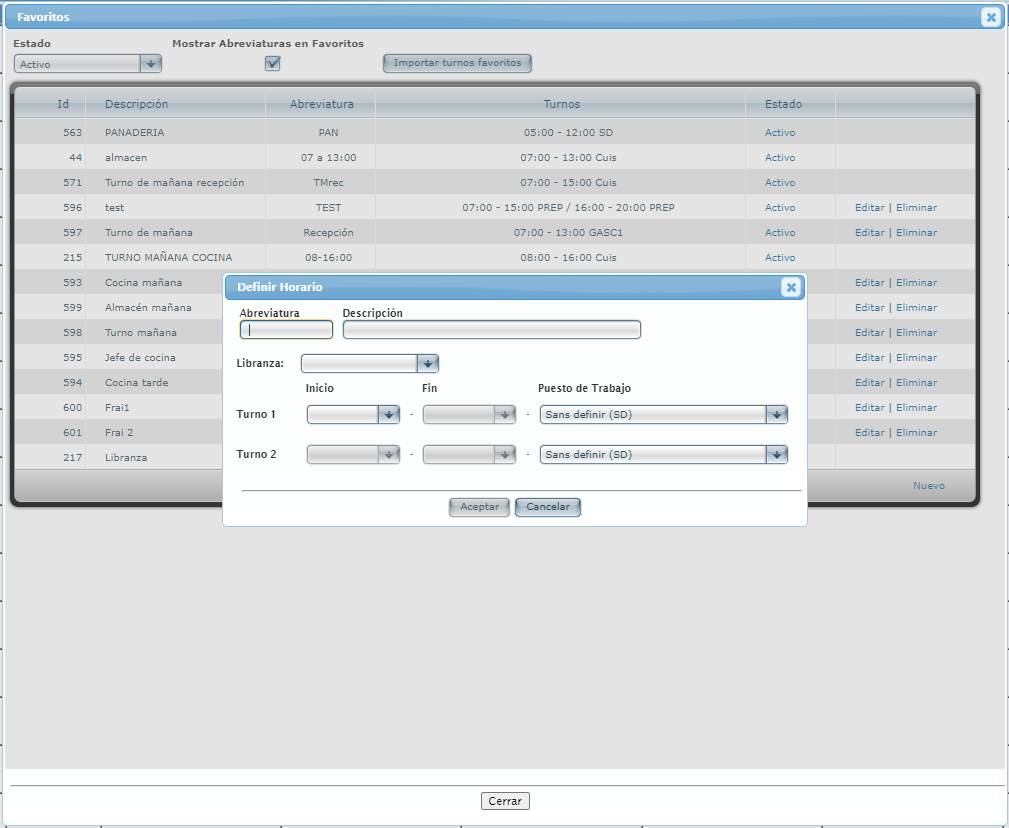1009x828 pixels.
Task: Open Turno 1 Inicio time dropdown
Action: (x=388, y=415)
